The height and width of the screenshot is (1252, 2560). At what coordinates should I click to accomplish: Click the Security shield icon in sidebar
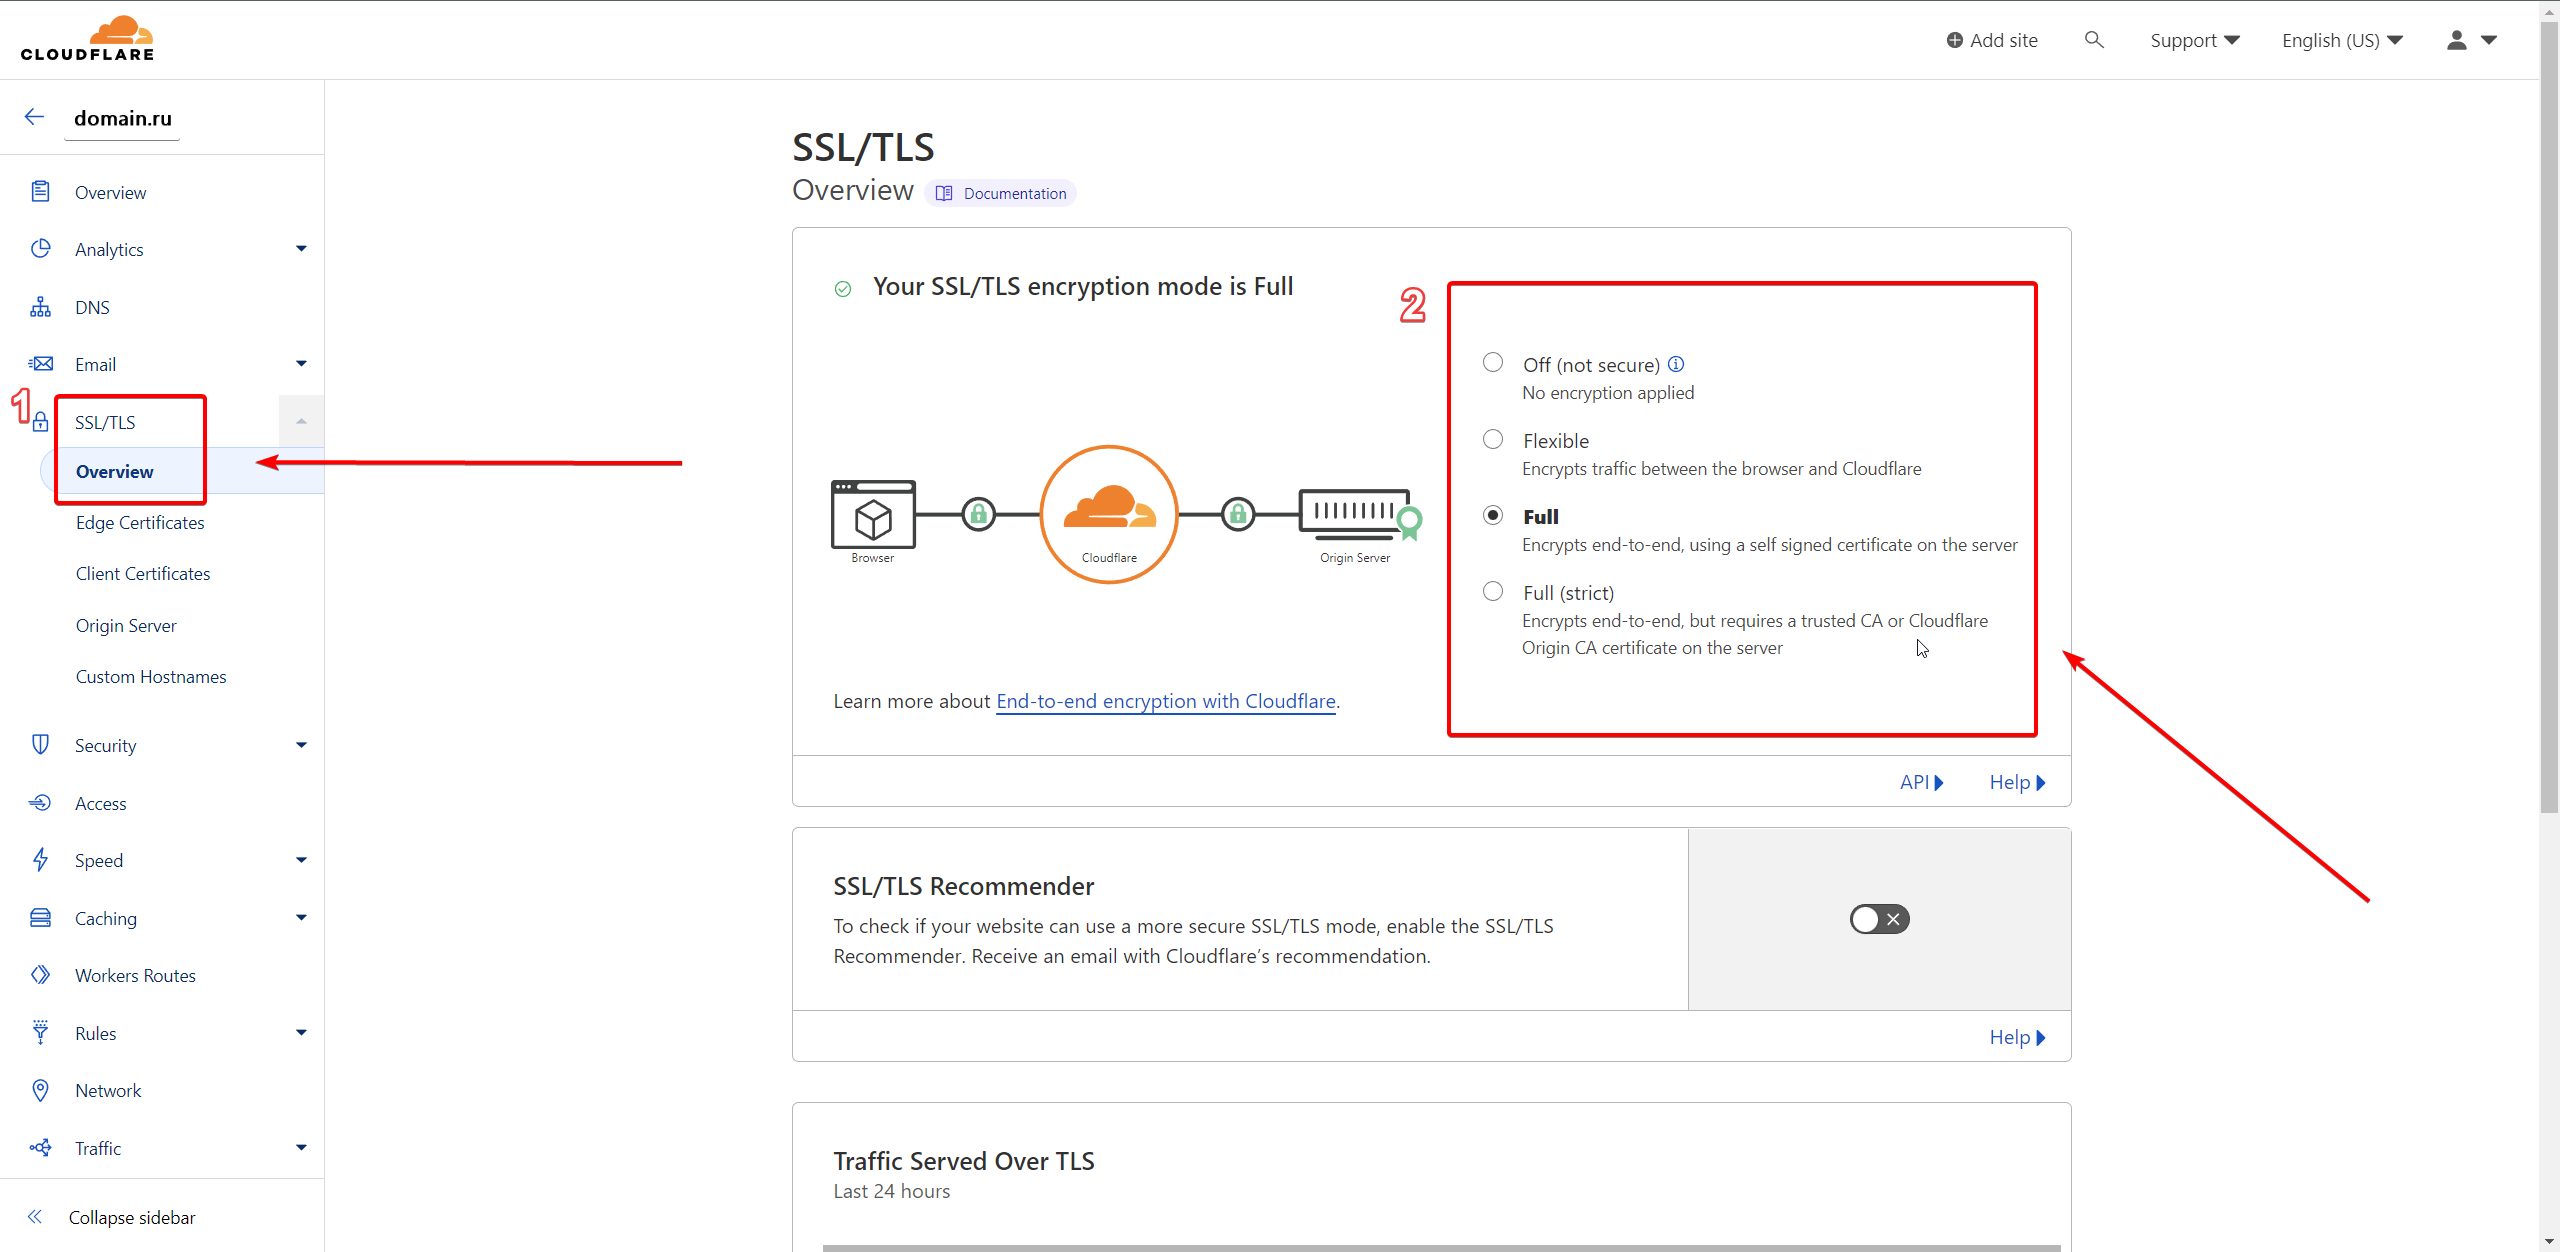[40, 745]
